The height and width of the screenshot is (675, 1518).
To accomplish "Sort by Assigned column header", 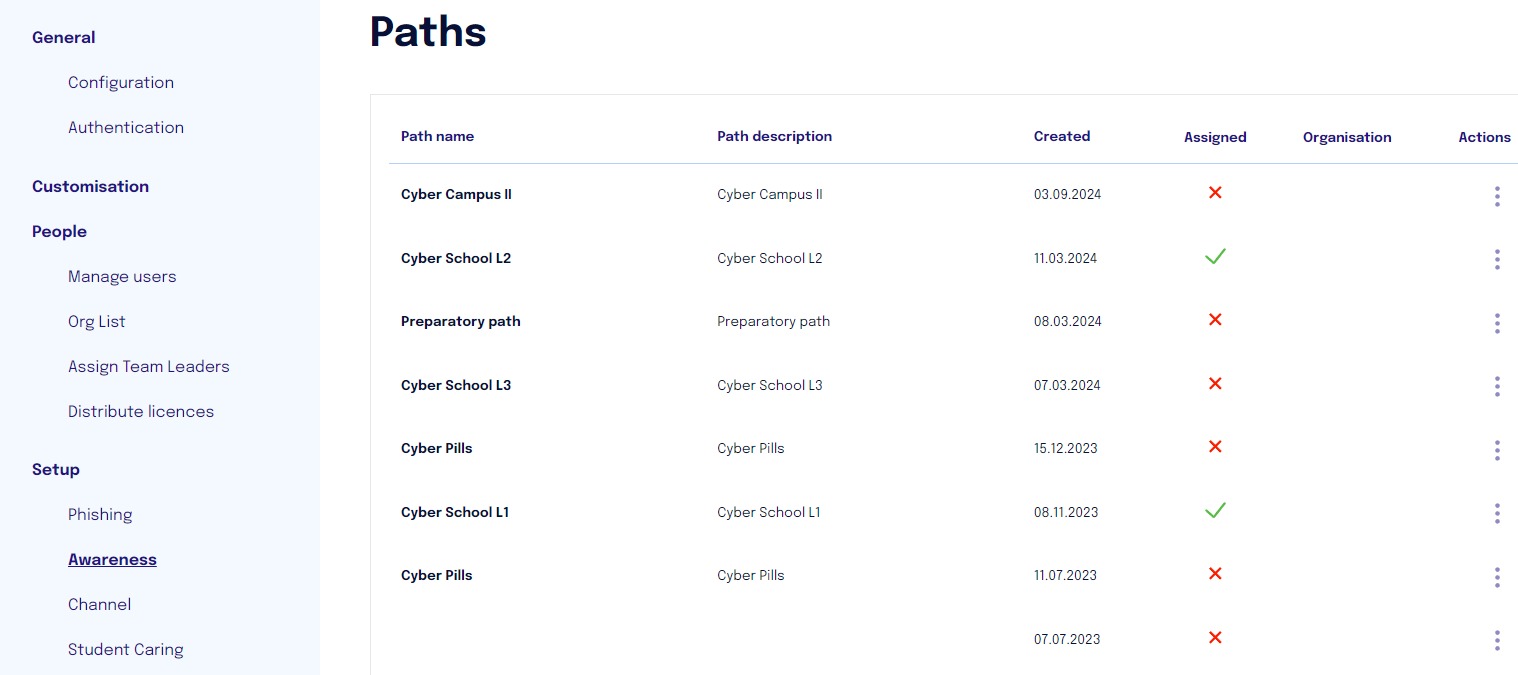I will pyautogui.click(x=1215, y=137).
